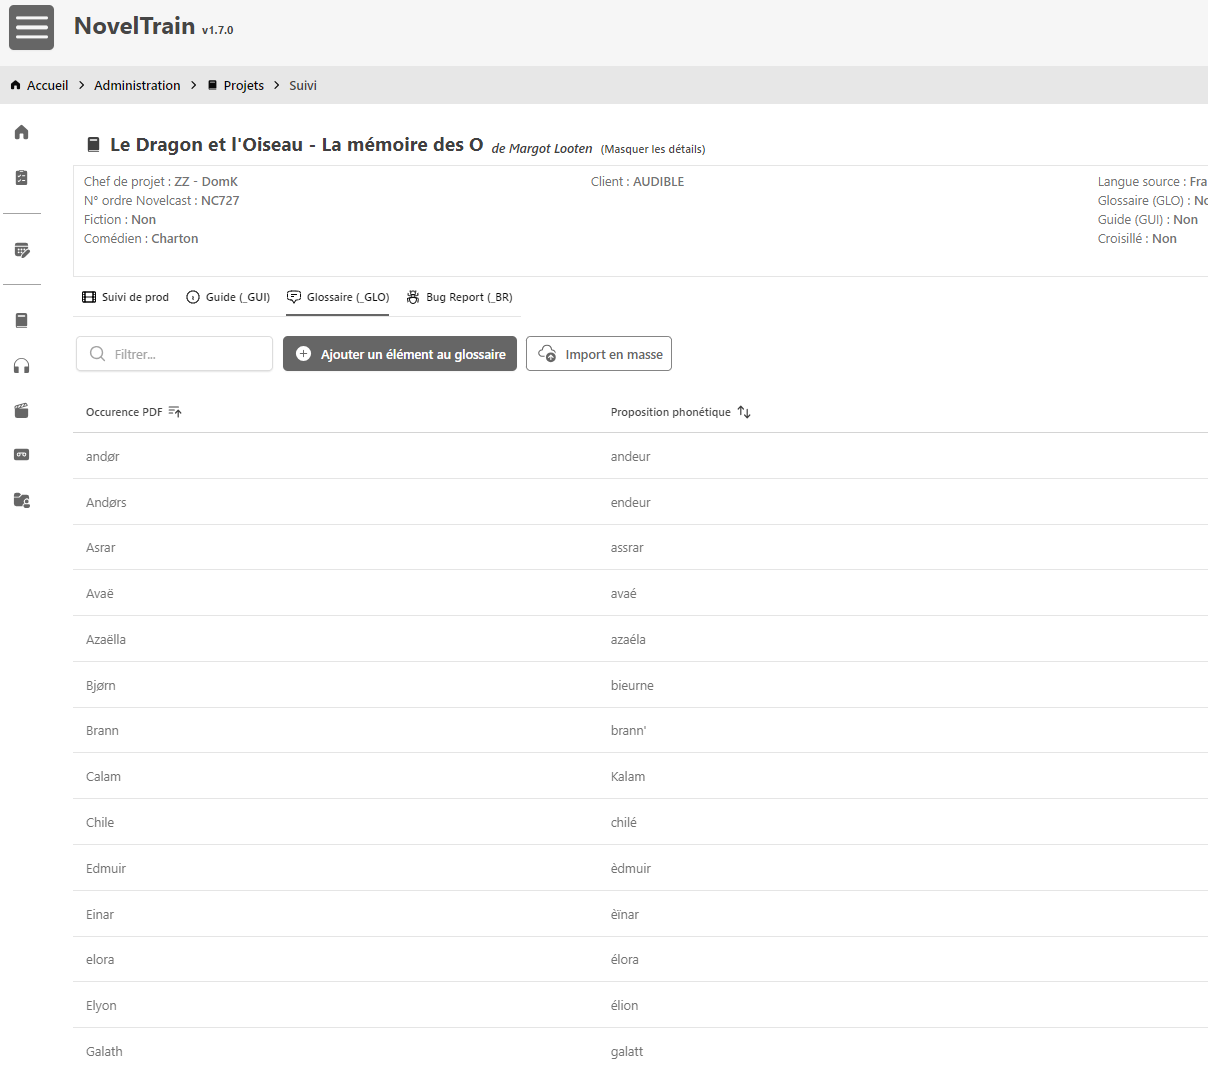Open the headphones section in sidebar
Image resolution: width=1208 pixels, height=1069 pixels.
[22, 366]
